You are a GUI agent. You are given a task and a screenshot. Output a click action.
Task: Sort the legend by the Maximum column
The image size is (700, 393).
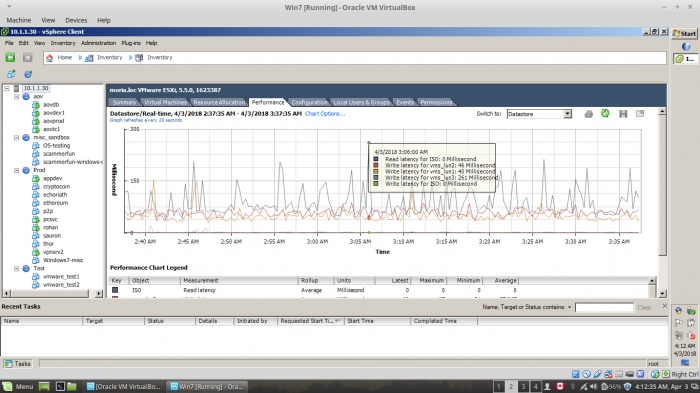point(428,280)
